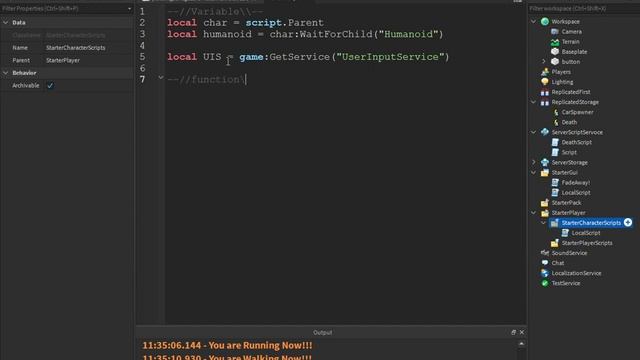Click the TestService icon
Screen dimensions: 640x360
tap(544, 283)
